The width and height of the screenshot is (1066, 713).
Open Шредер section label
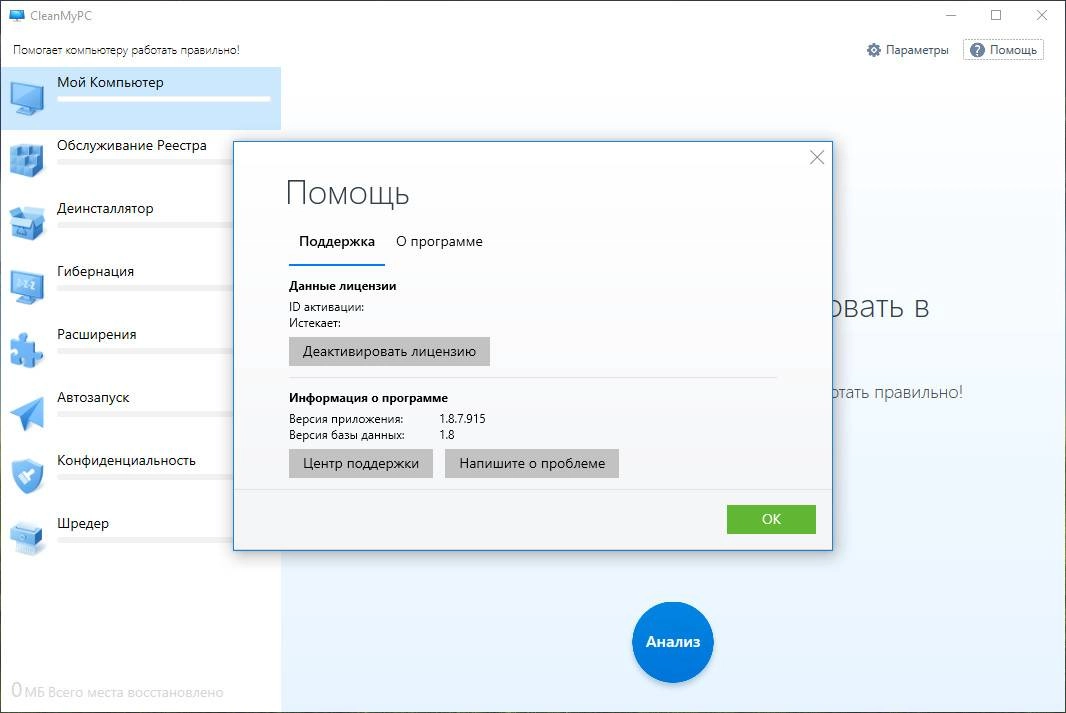click(83, 523)
